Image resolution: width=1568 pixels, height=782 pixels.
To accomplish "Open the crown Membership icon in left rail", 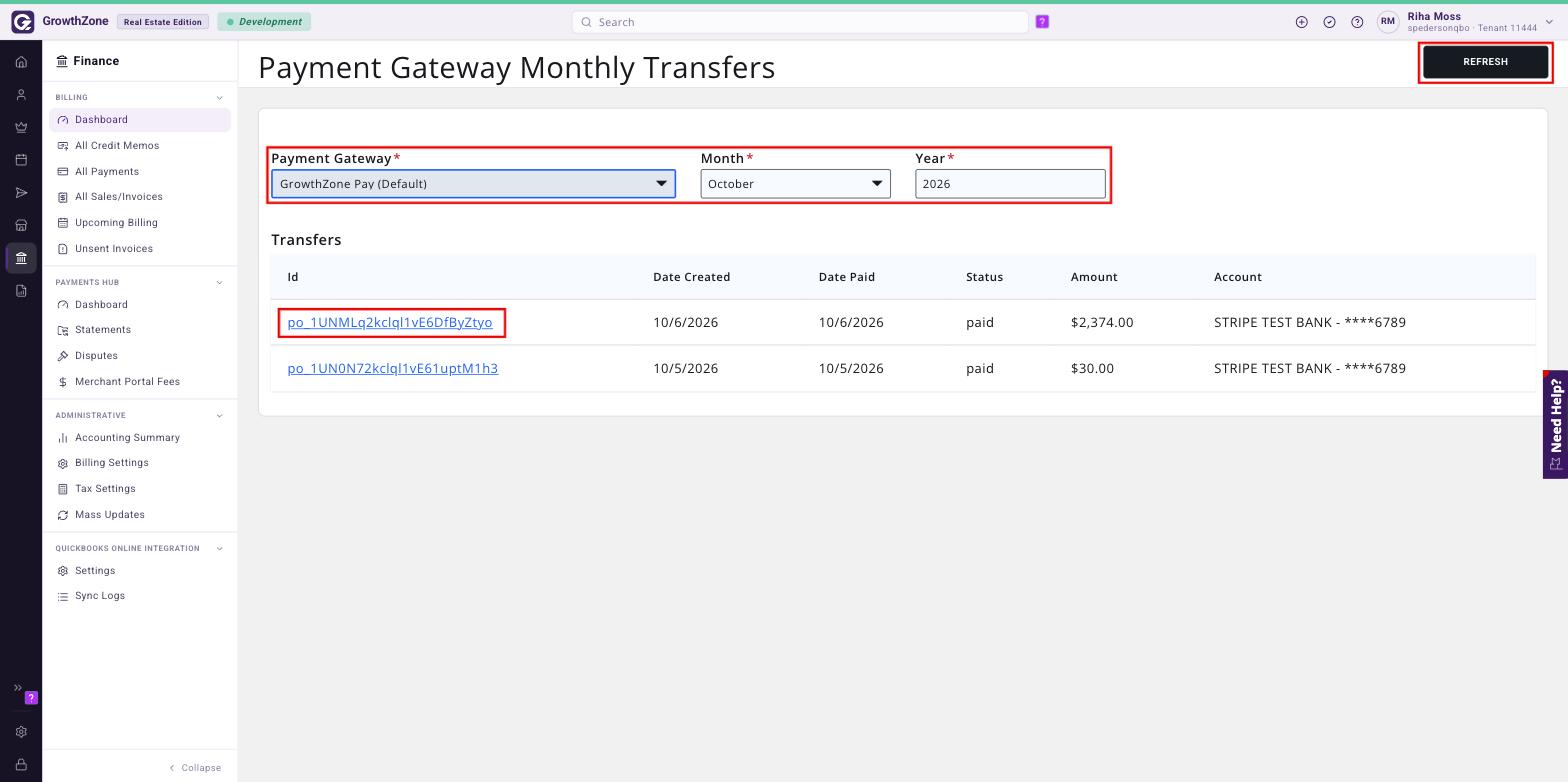I will coord(21,127).
